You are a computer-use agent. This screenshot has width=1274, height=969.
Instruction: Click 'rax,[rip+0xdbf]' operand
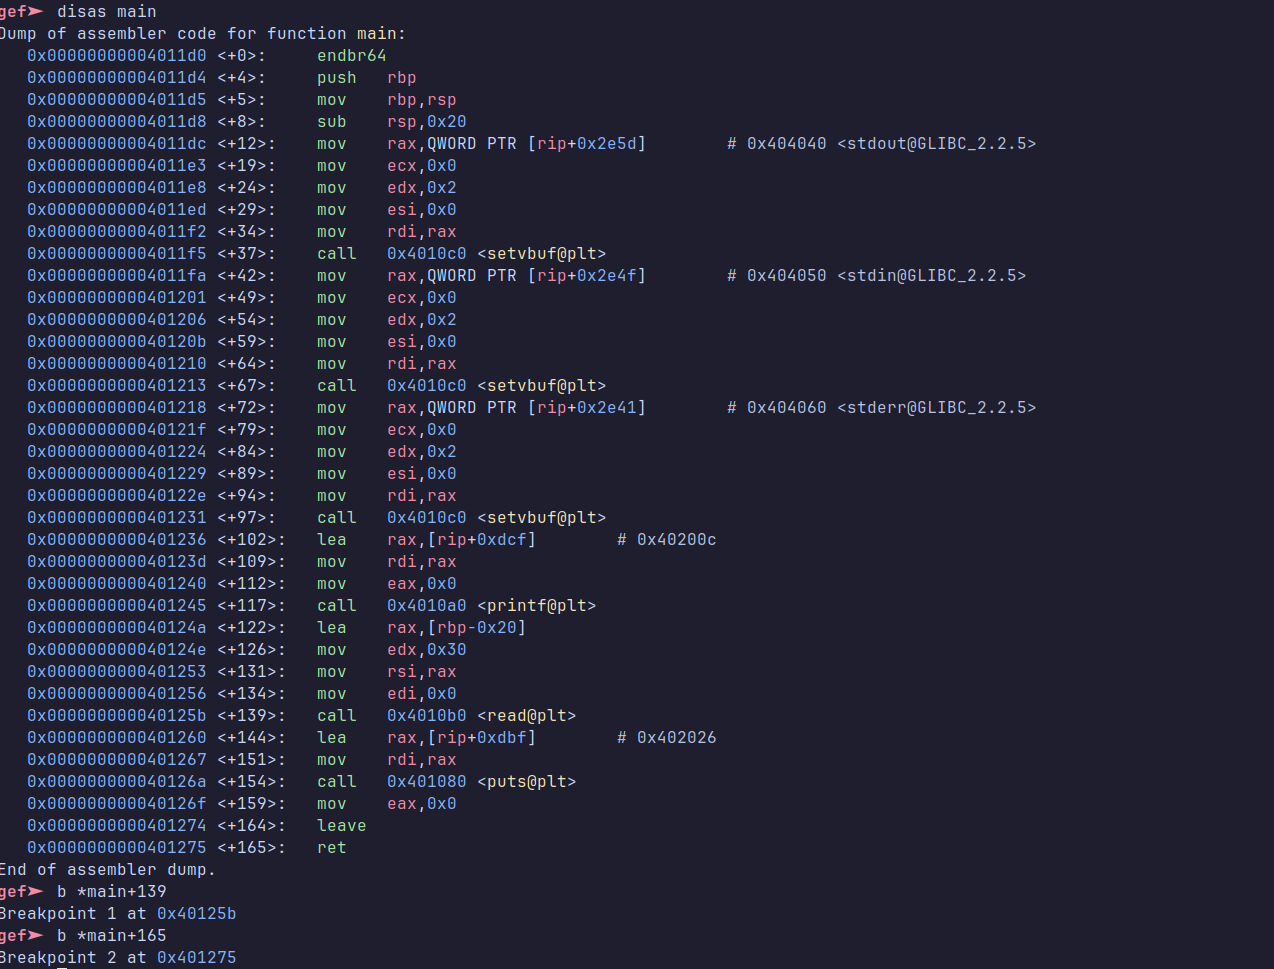coord(461,737)
